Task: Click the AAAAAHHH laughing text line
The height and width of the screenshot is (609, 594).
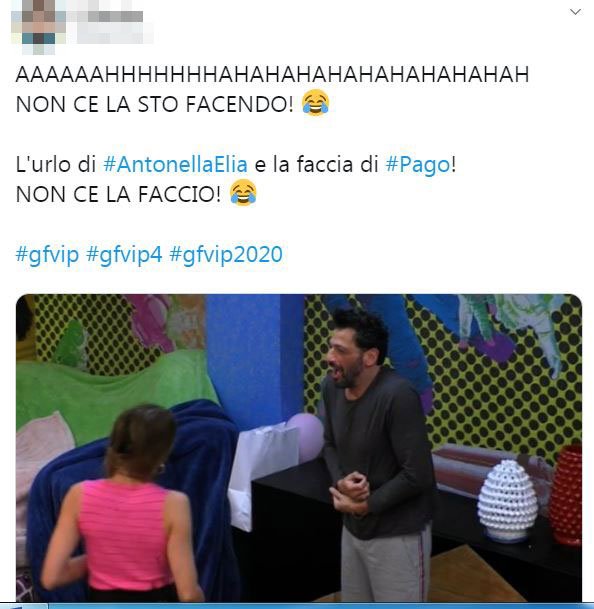Action: pos(272,74)
